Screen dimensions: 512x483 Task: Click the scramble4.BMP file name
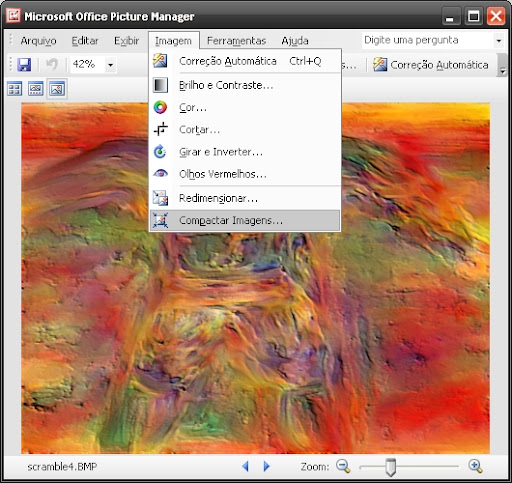click(x=62, y=467)
